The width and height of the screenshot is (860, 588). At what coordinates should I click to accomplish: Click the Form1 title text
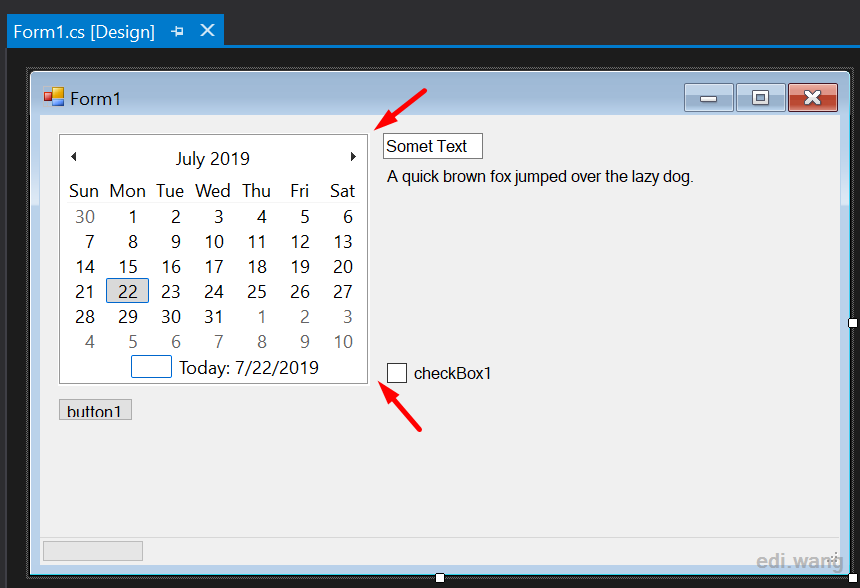pos(95,99)
